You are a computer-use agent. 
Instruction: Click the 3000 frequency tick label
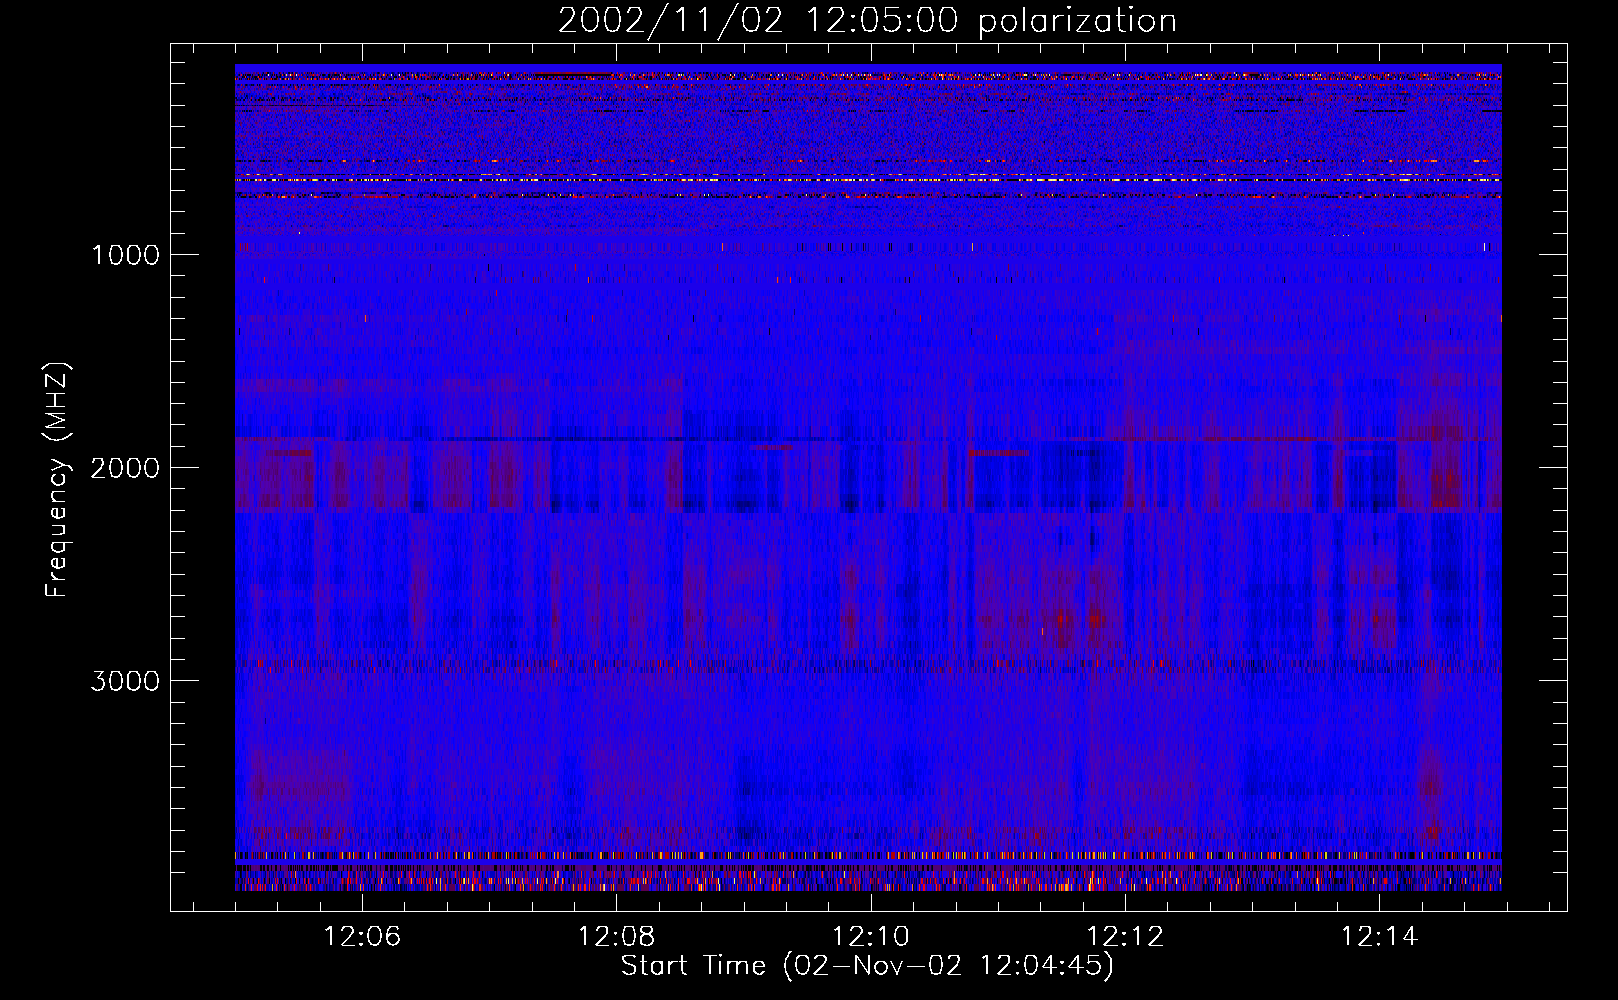(x=125, y=681)
